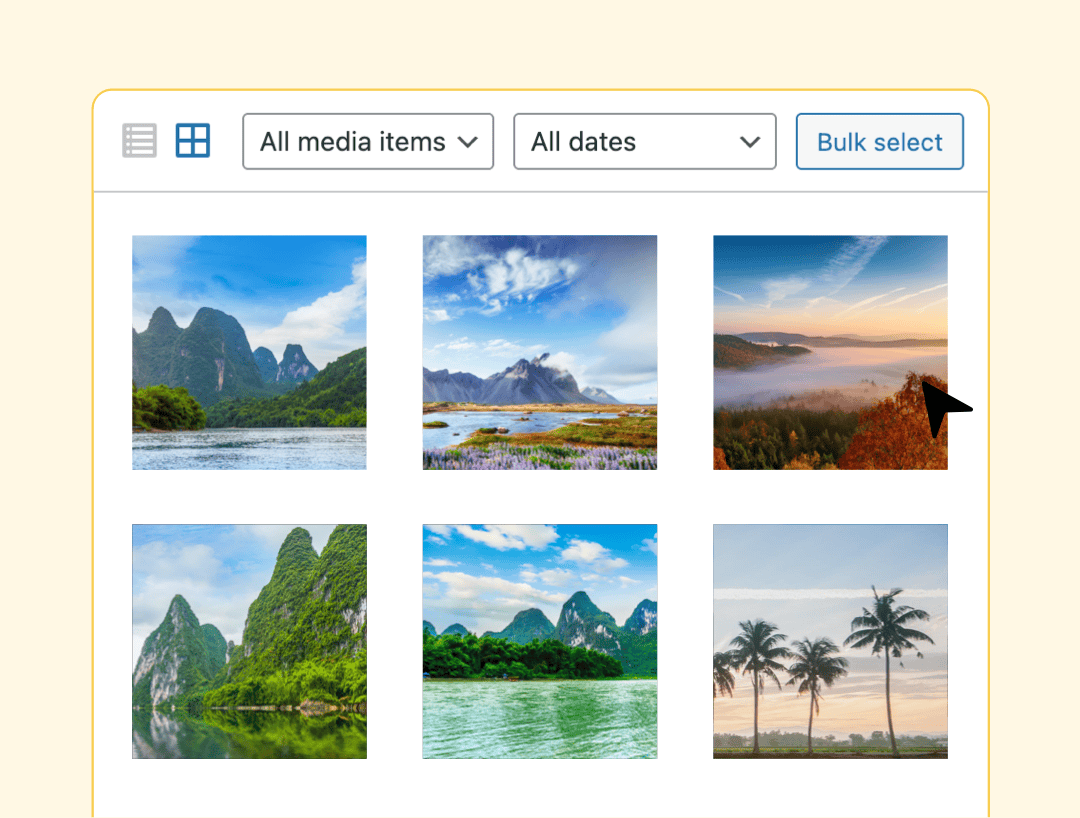Viewport: 1080px width, 818px height.
Task: Open the snowy mountain lake photo
Action: (540, 352)
